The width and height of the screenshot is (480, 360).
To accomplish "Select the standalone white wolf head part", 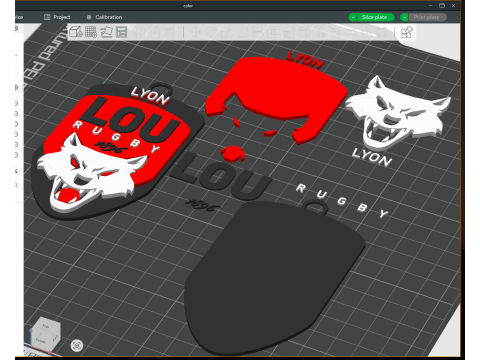I will pos(398,112).
